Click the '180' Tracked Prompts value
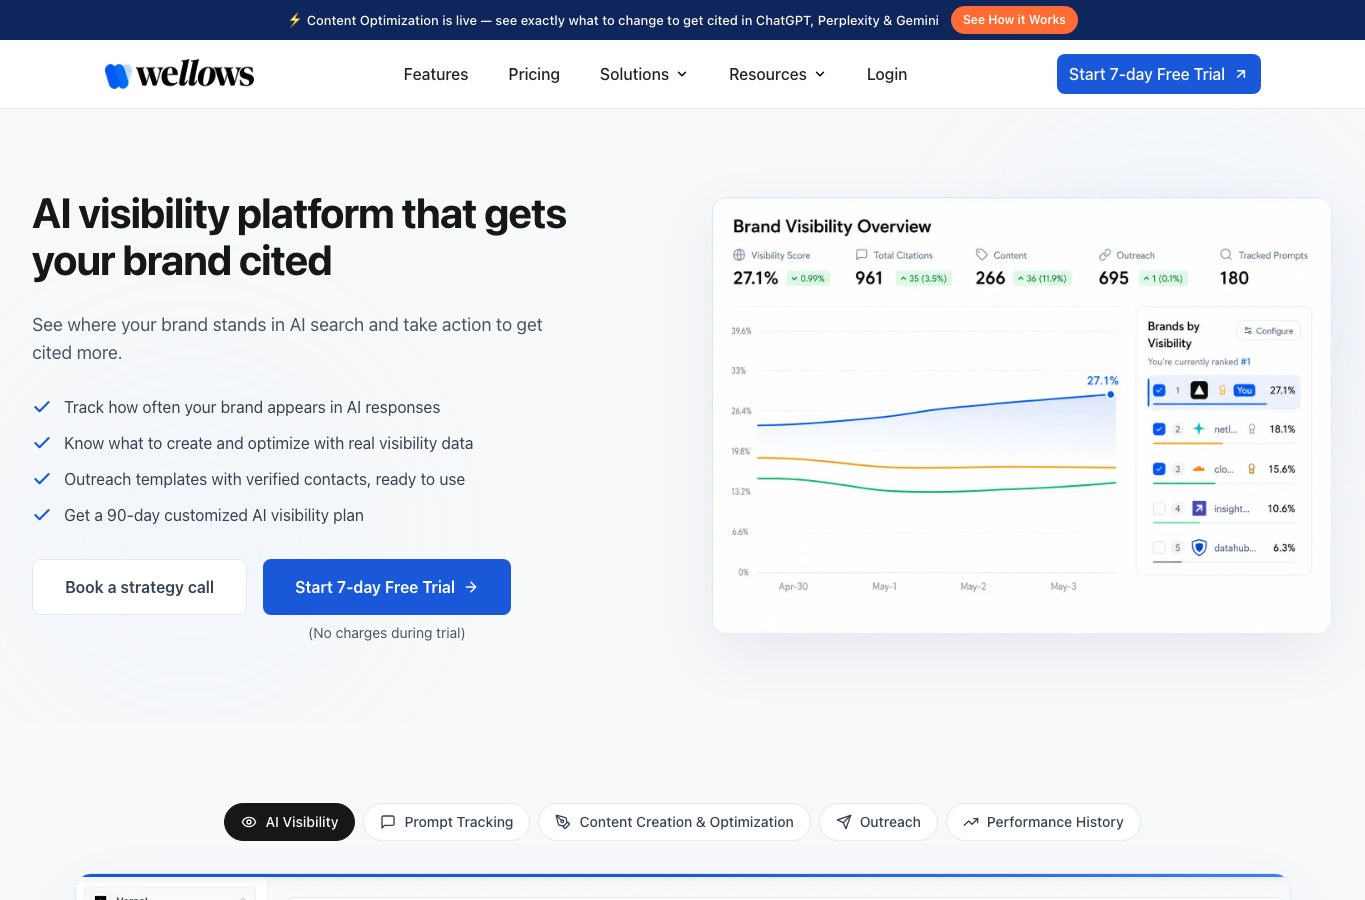Screen dimensions: 1365x900 coord(1234,278)
